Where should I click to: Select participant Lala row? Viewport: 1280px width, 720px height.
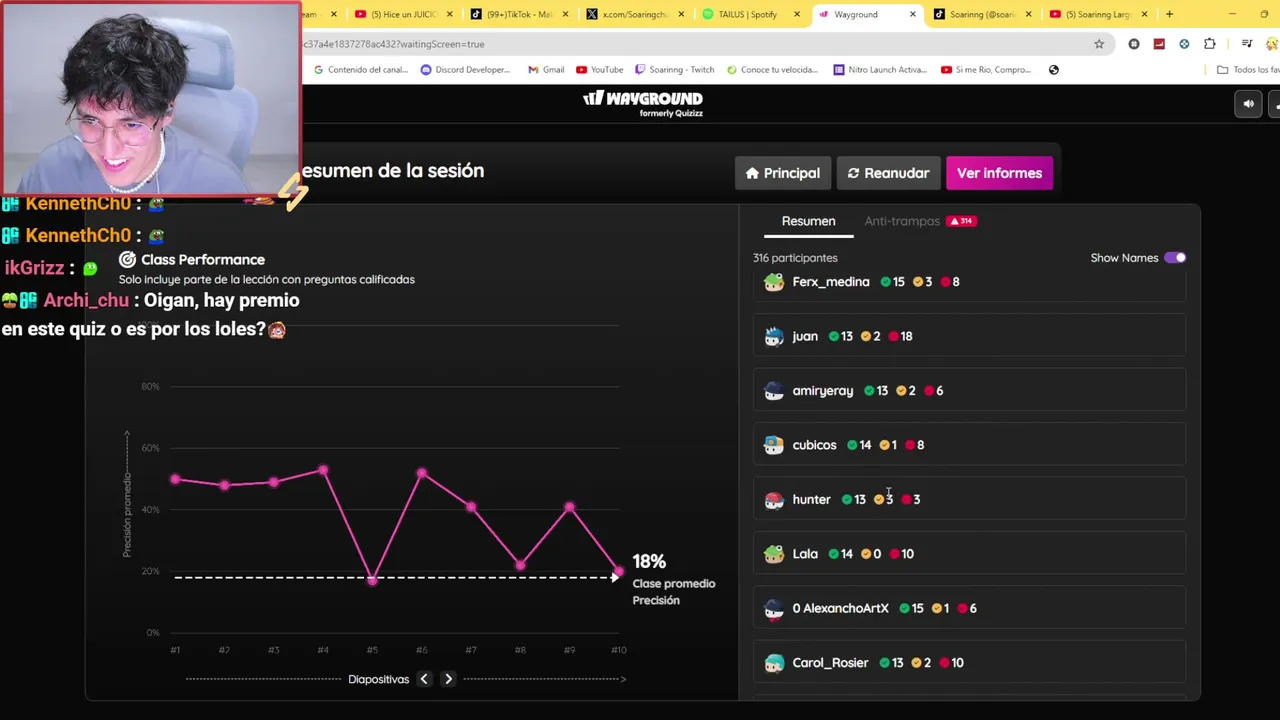click(969, 554)
